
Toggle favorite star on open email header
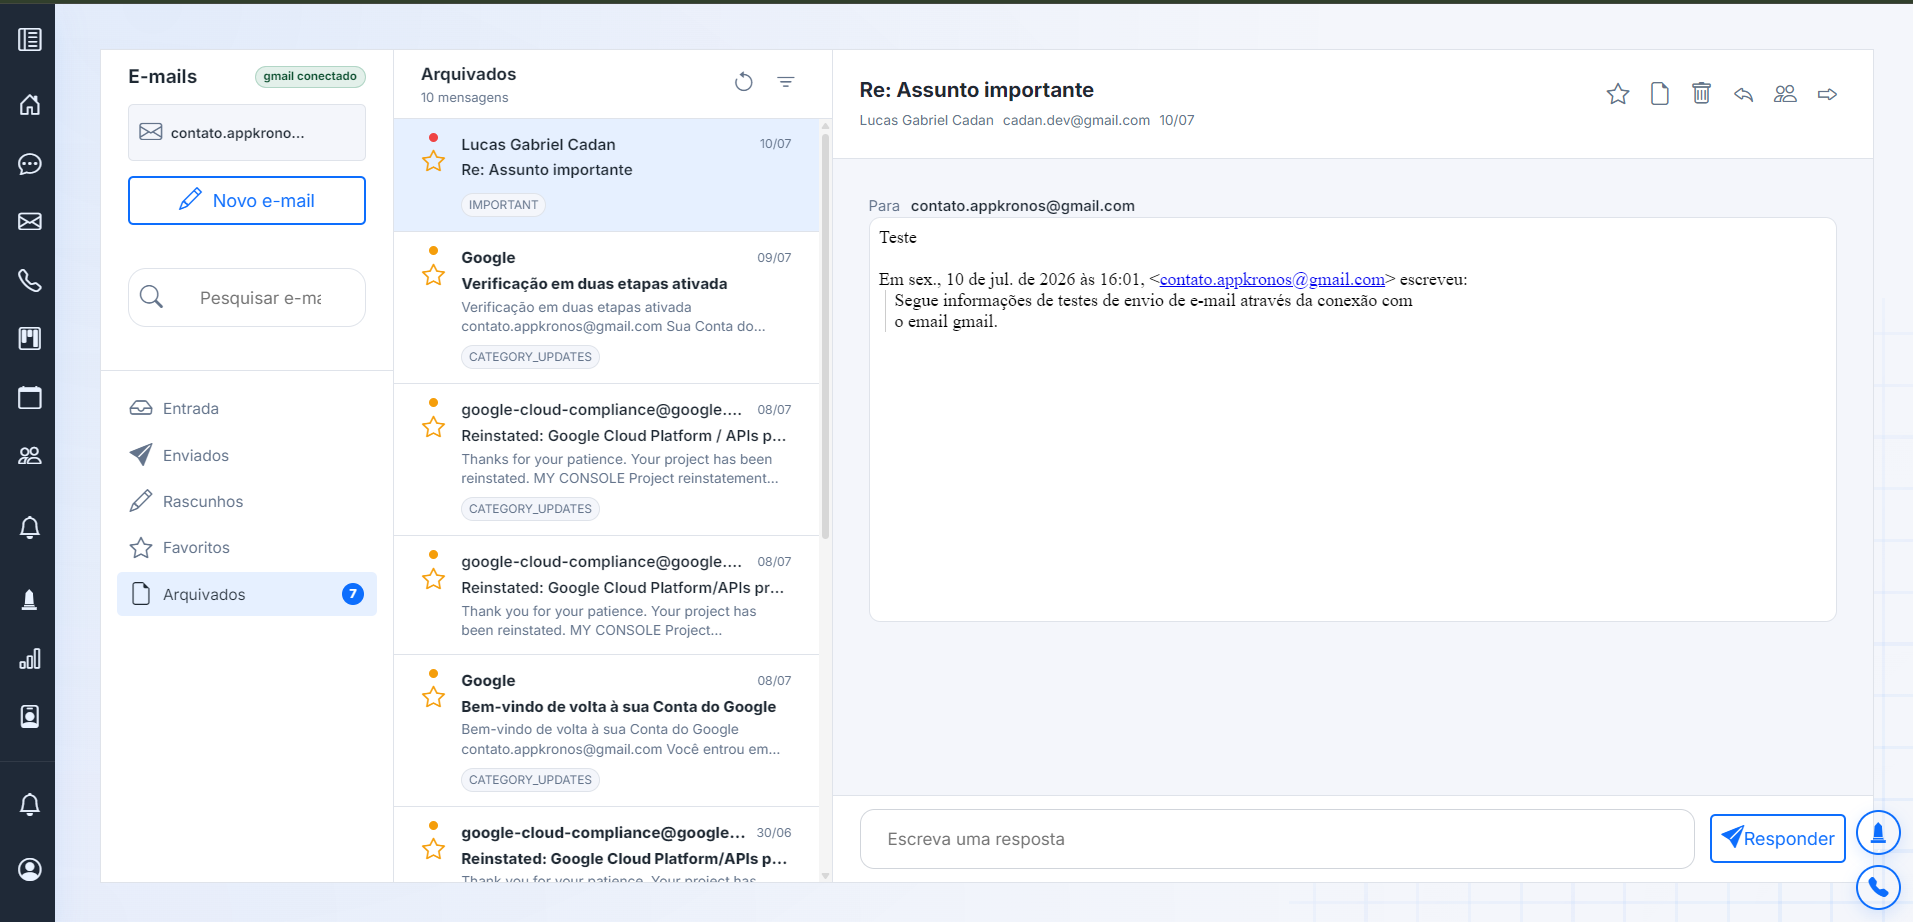[x=1618, y=94]
